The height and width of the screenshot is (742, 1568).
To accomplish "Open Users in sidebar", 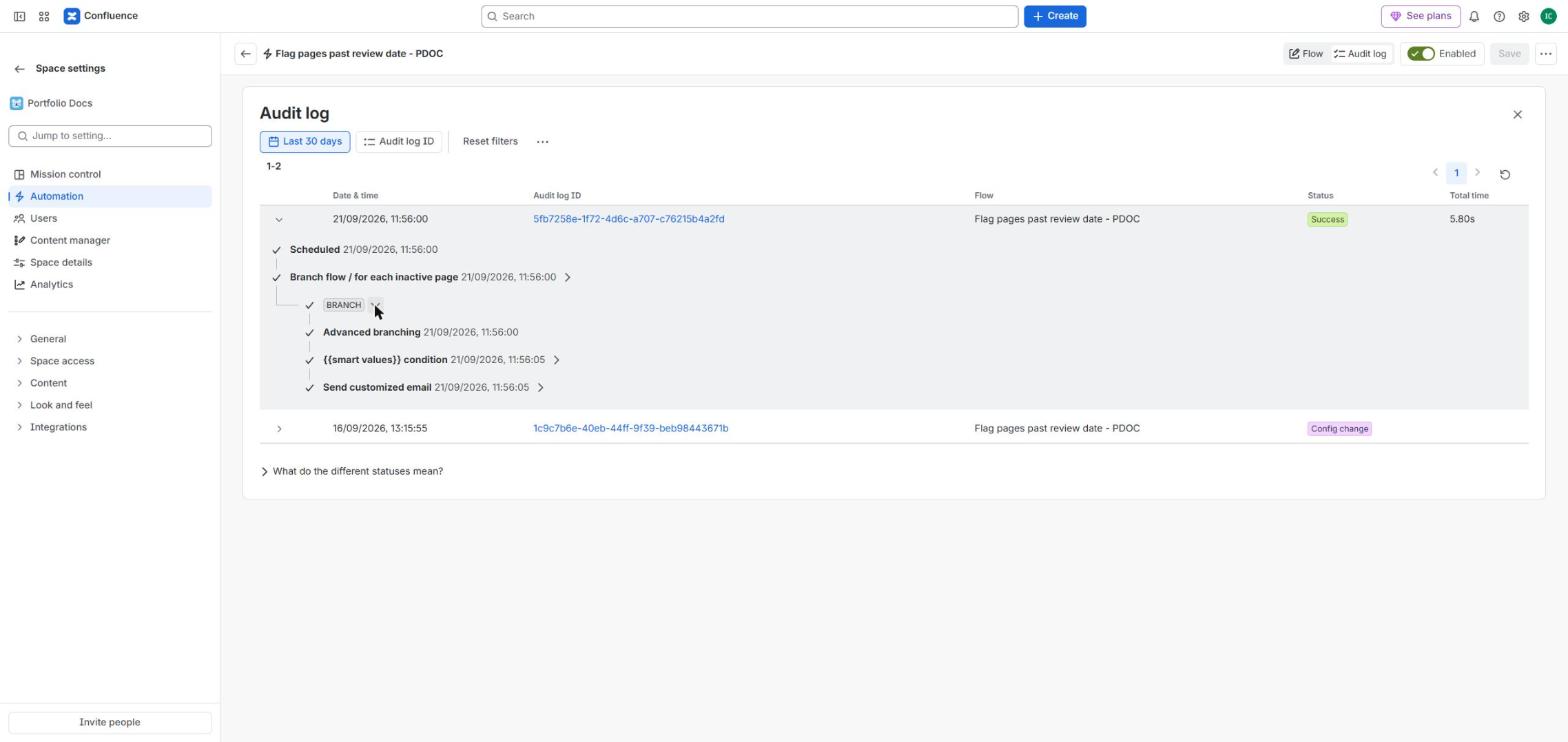I will click(x=110, y=218).
